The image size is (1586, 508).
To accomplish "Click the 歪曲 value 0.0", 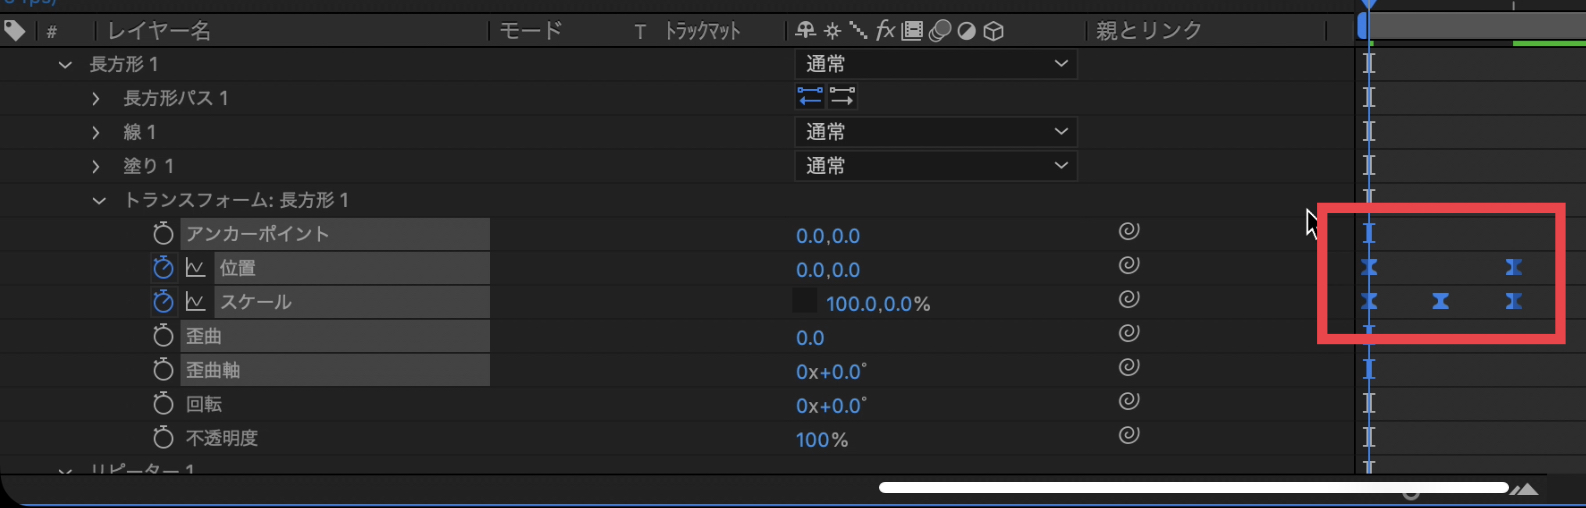I will pyautogui.click(x=810, y=338).
